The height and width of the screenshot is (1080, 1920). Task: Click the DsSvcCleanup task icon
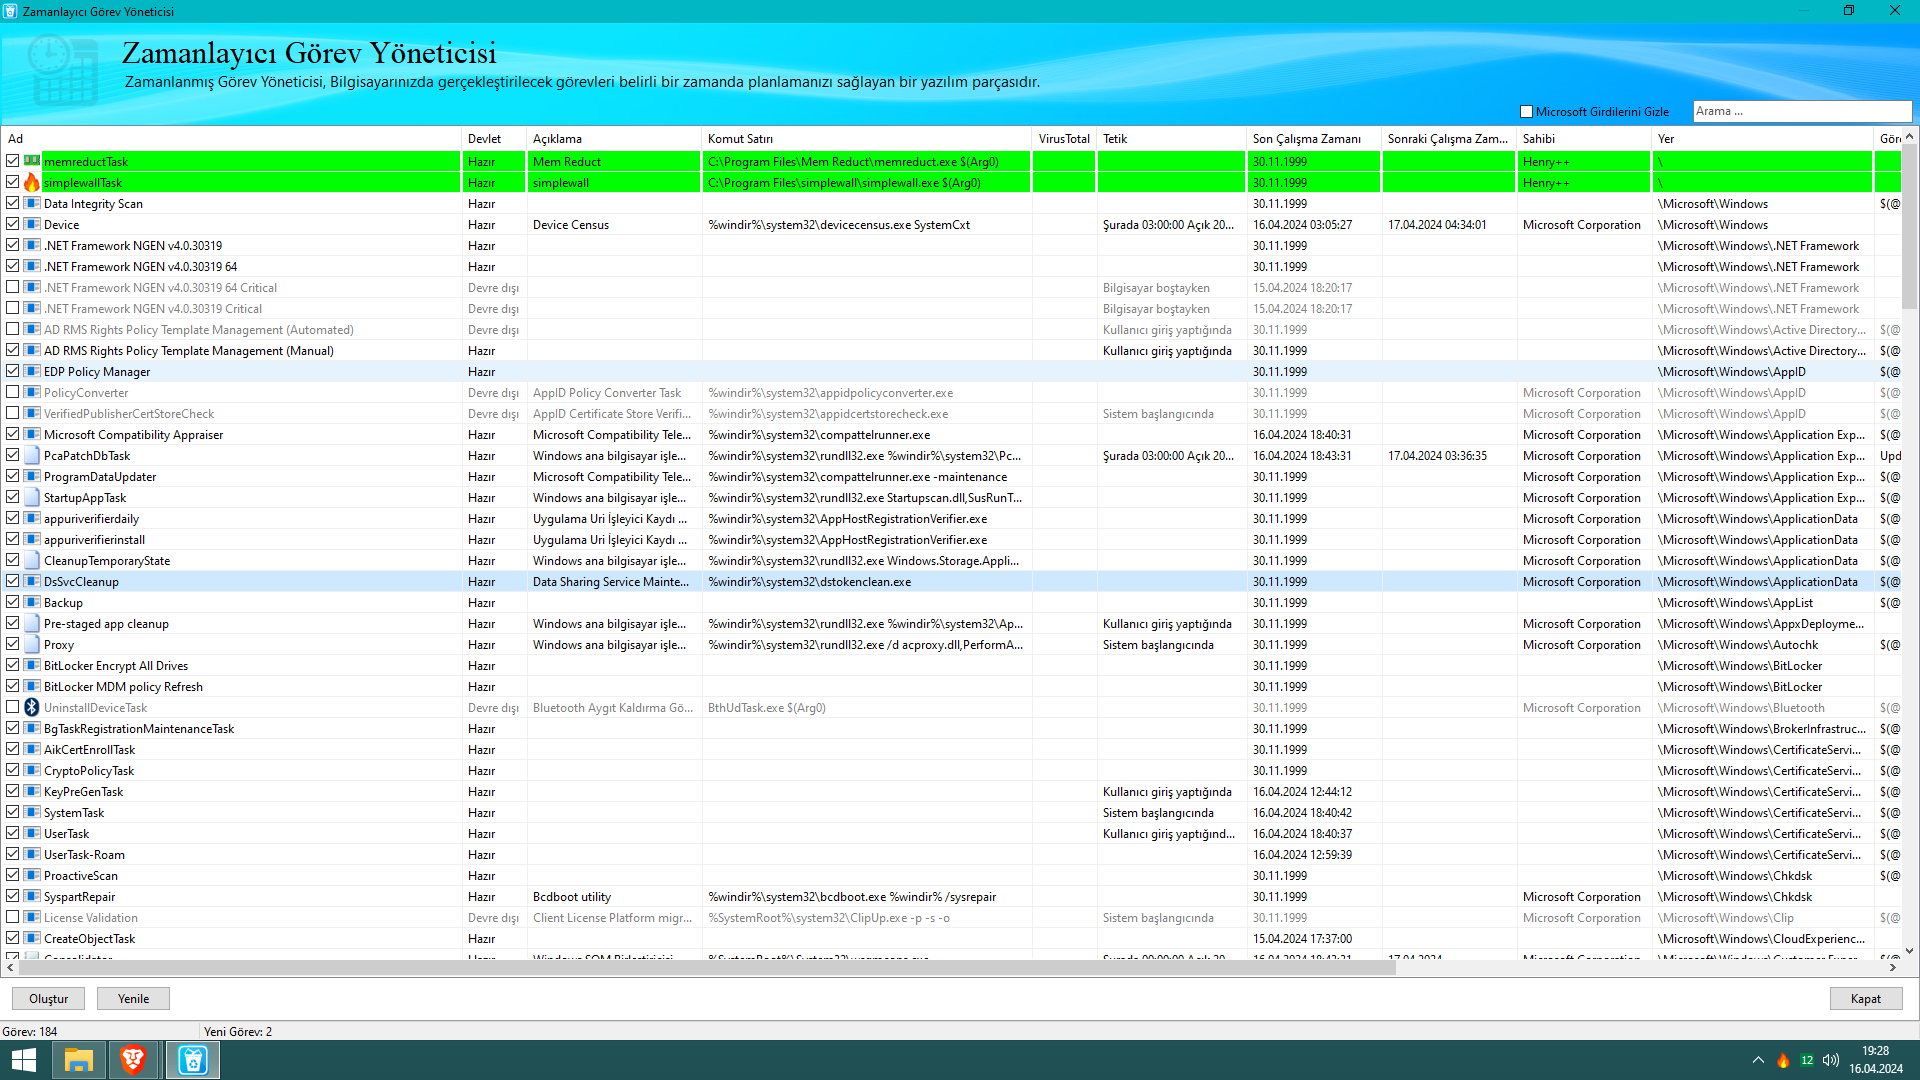point(32,581)
